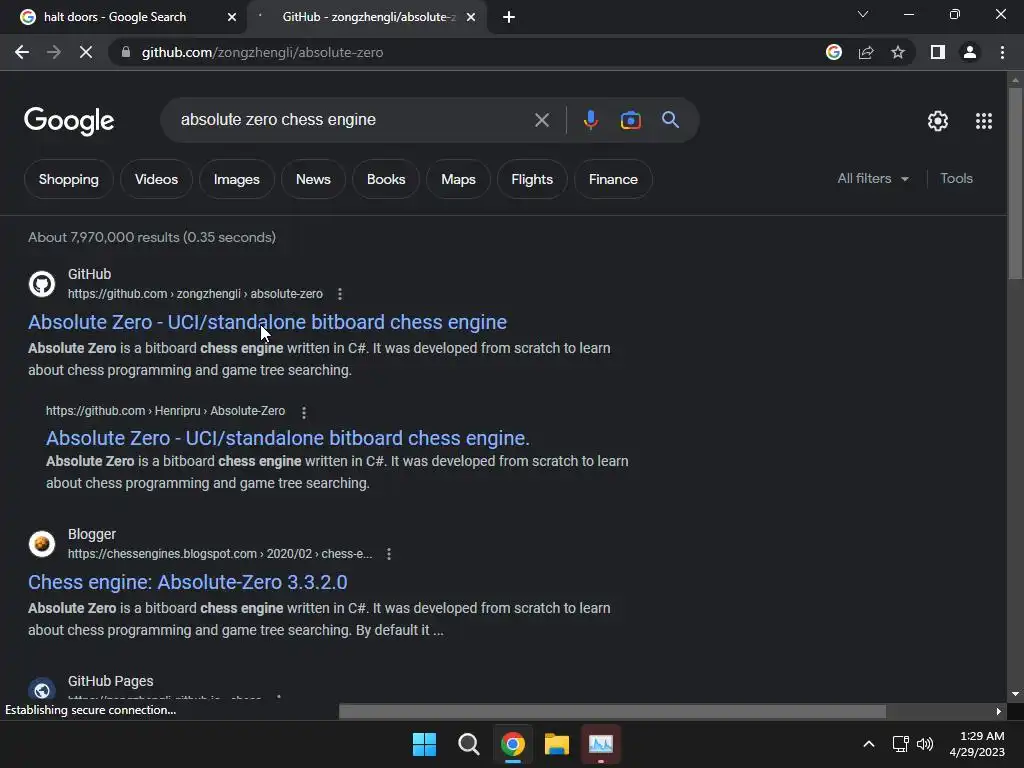Open Henripru 'Absolute Zero' result link ending with period
1024x768 pixels.
click(287, 438)
